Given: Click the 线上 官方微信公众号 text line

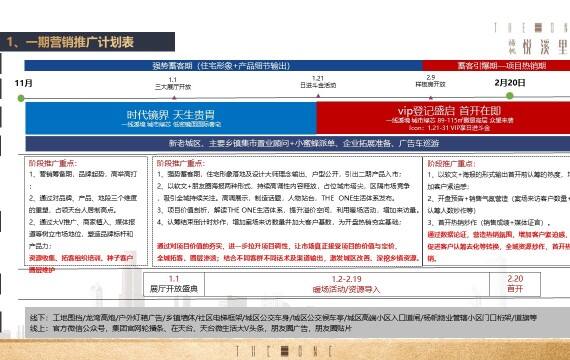Looking at the screenshot, I should [191, 328].
